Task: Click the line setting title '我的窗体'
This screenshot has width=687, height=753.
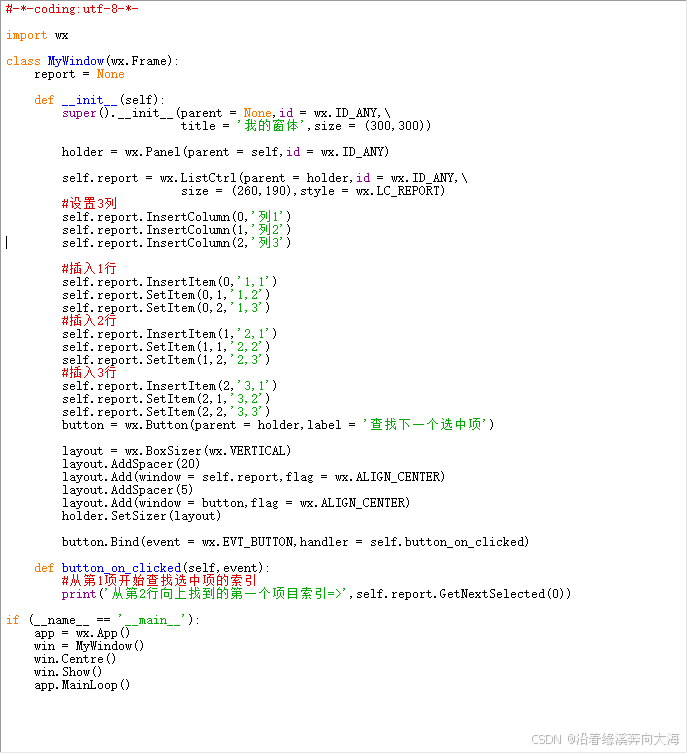Action: click(x=306, y=126)
